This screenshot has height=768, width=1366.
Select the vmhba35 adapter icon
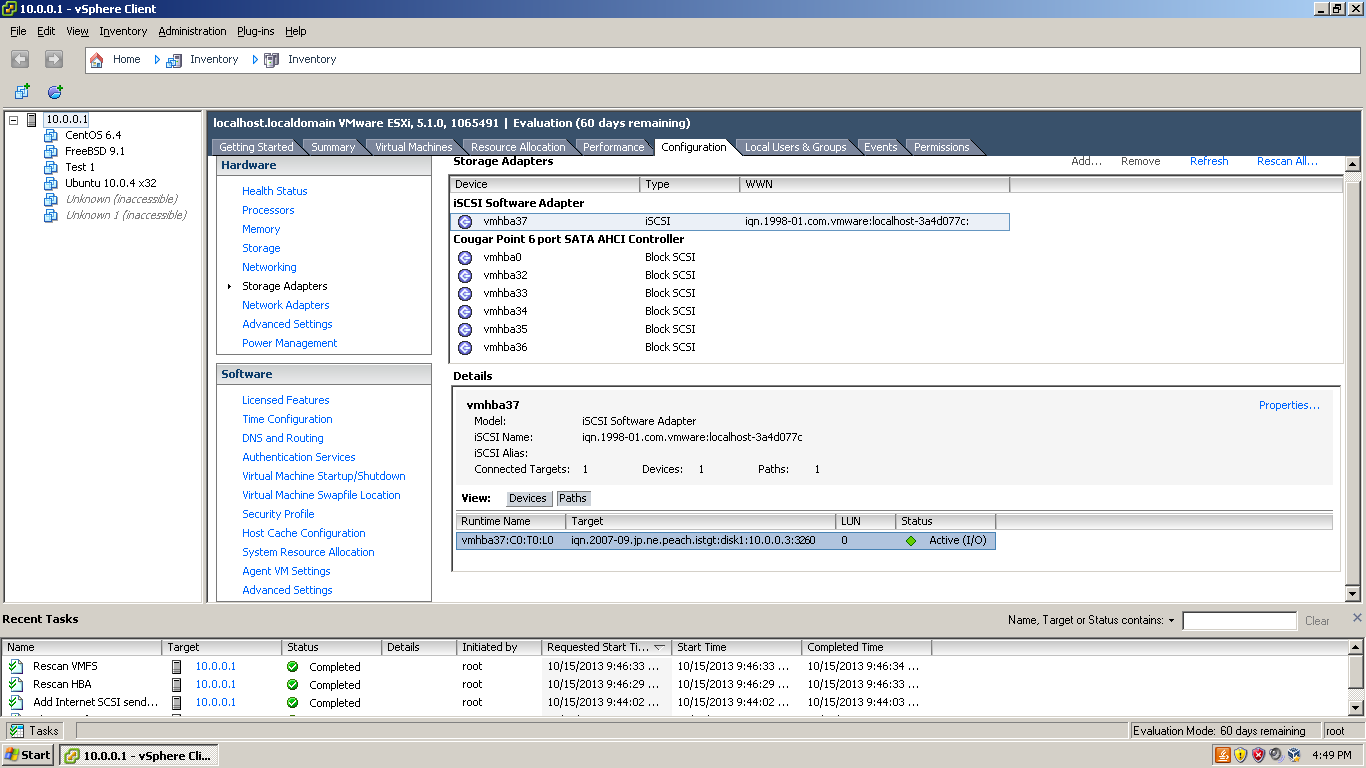pyautogui.click(x=465, y=330)
